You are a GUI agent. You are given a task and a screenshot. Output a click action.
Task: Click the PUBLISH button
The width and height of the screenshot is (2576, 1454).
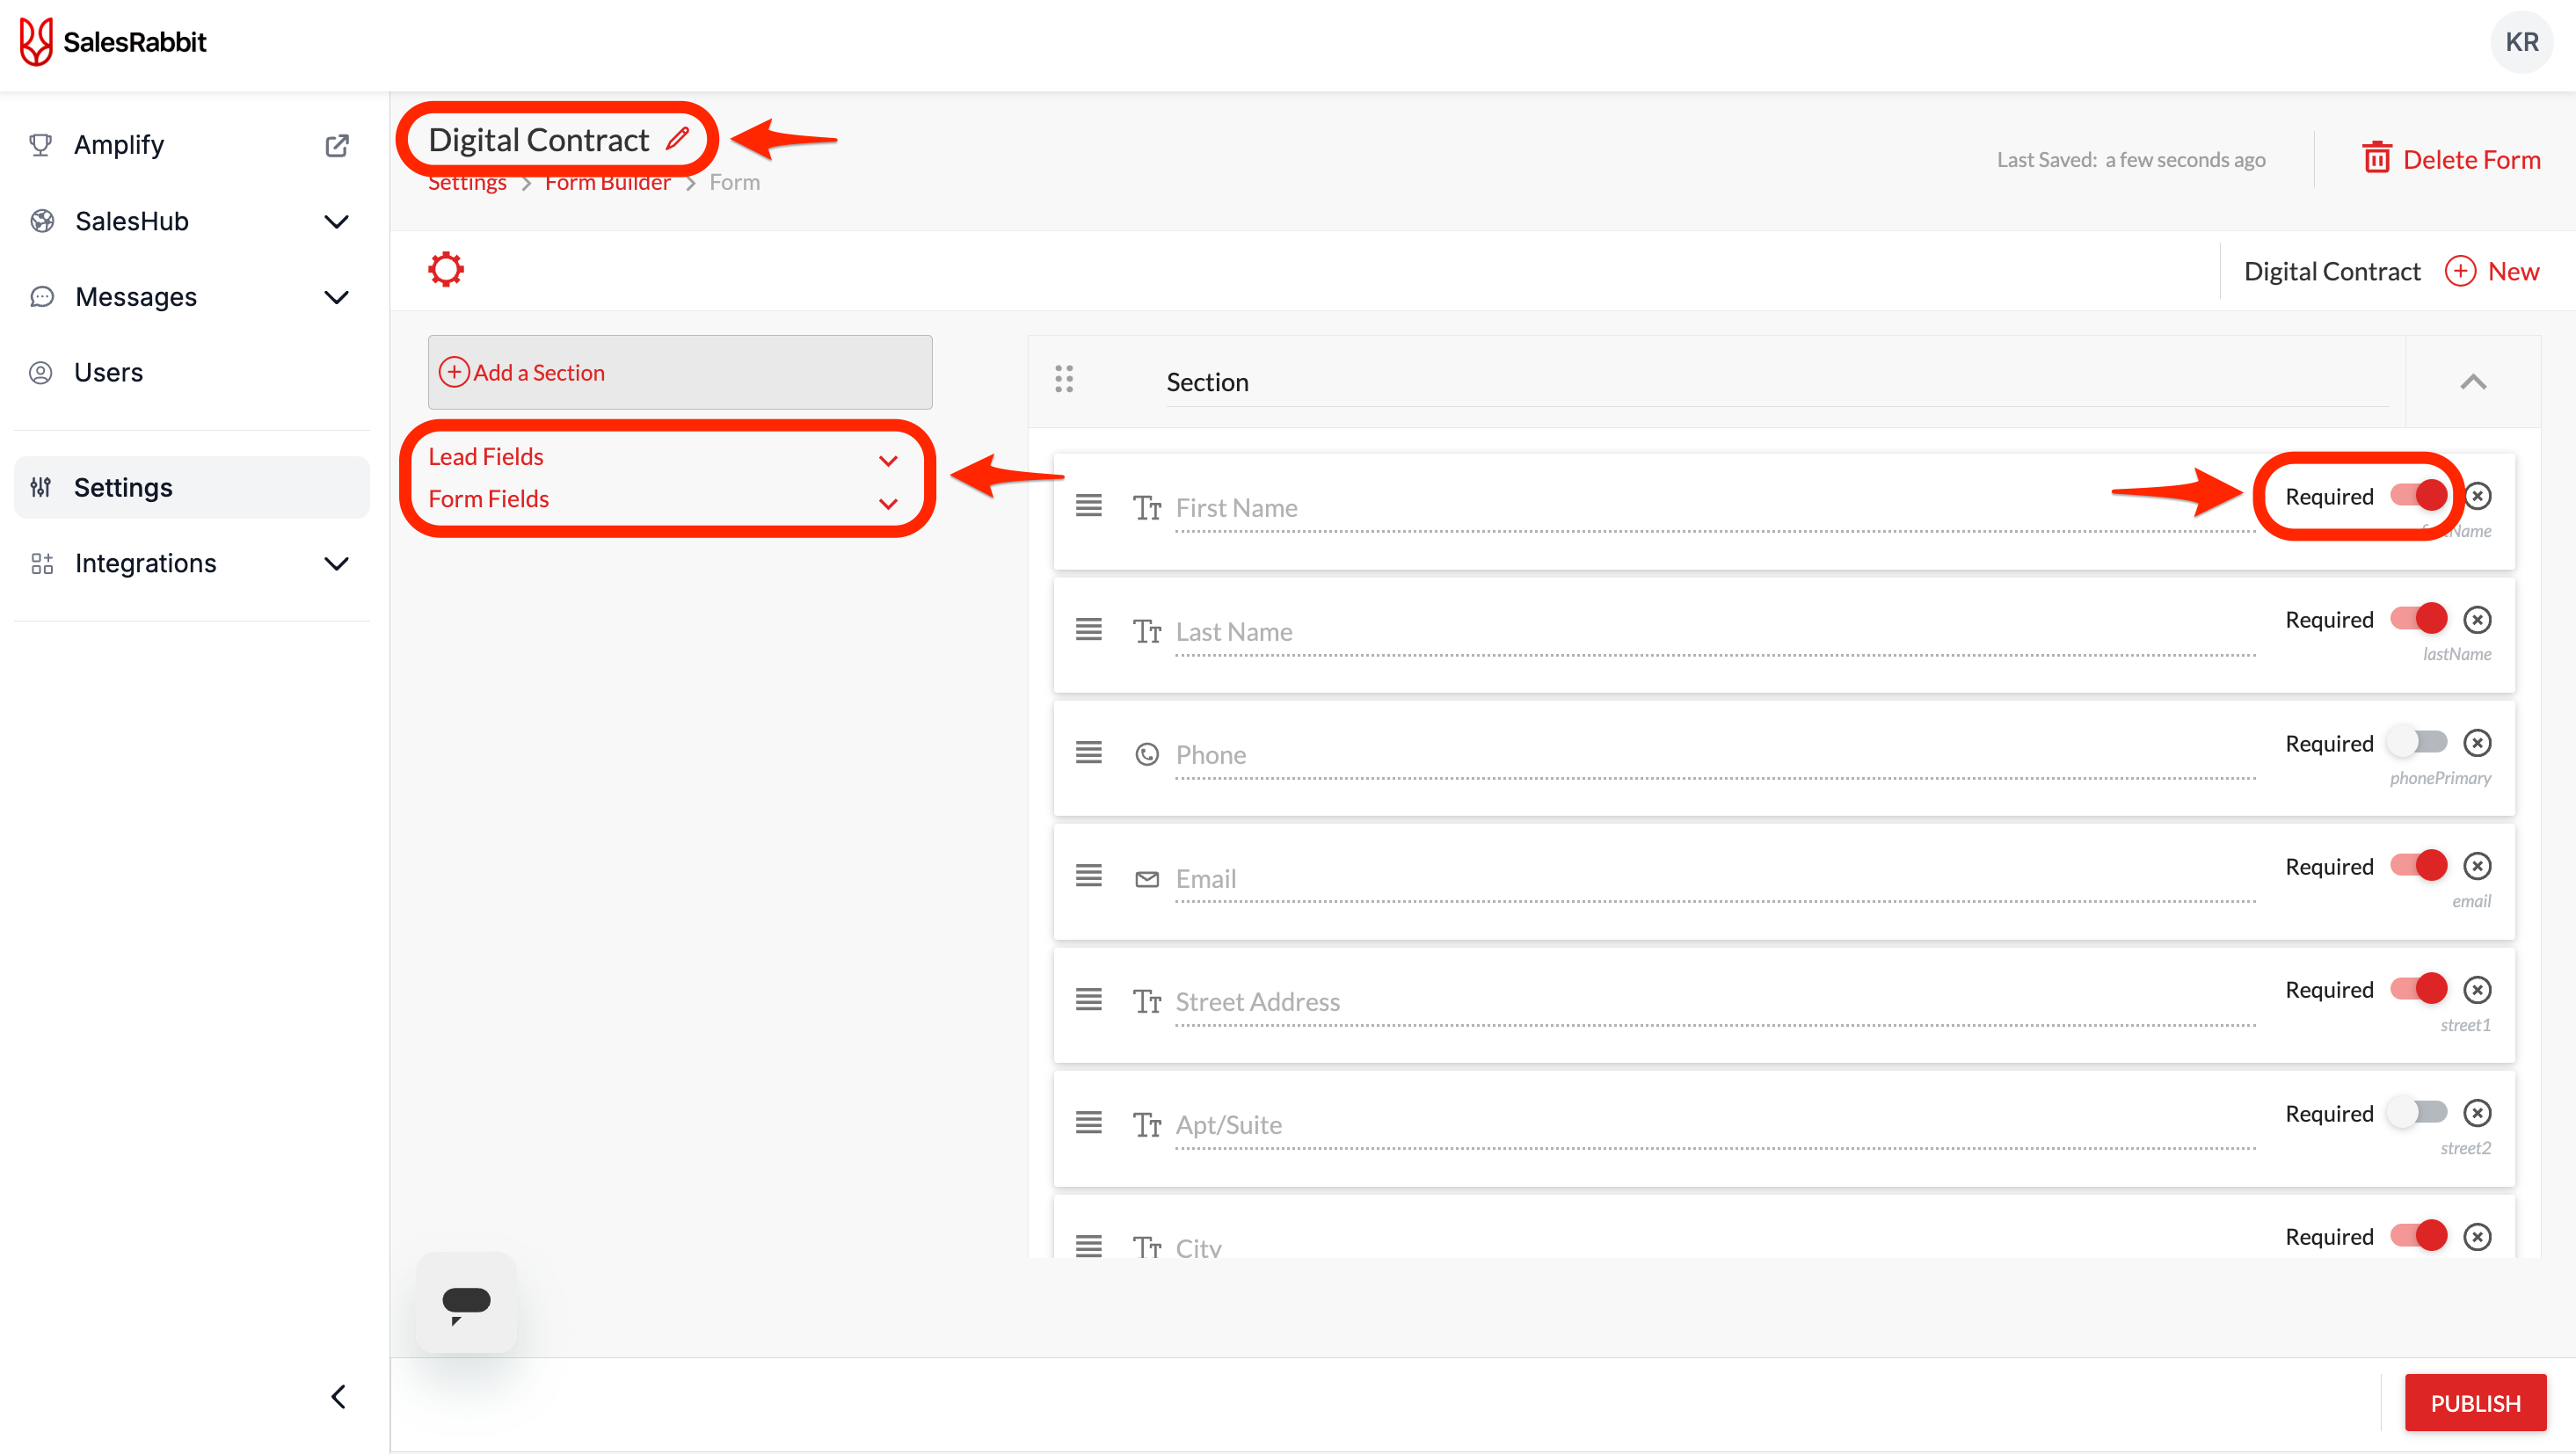point(2474,1402)
